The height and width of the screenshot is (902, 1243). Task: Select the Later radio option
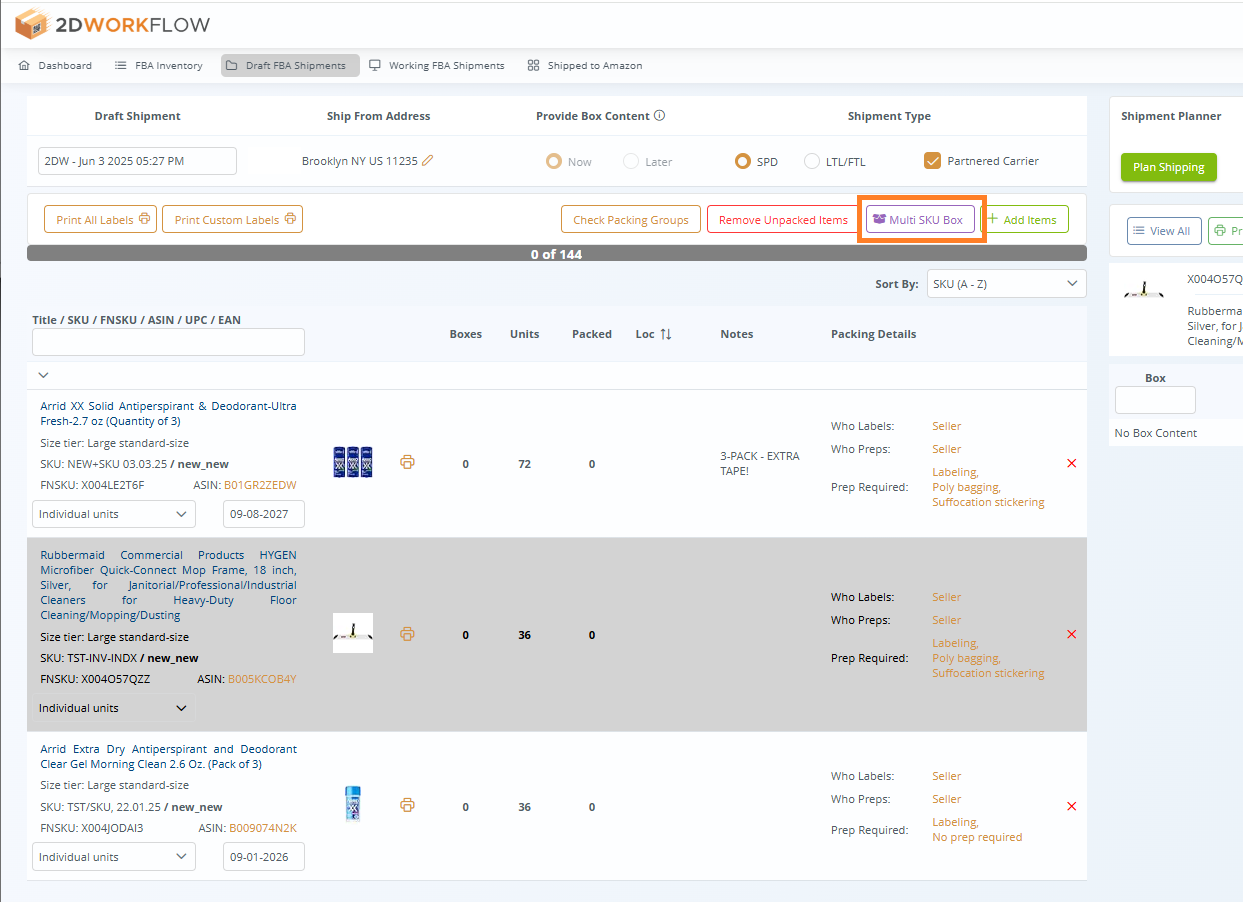point(629,160)
